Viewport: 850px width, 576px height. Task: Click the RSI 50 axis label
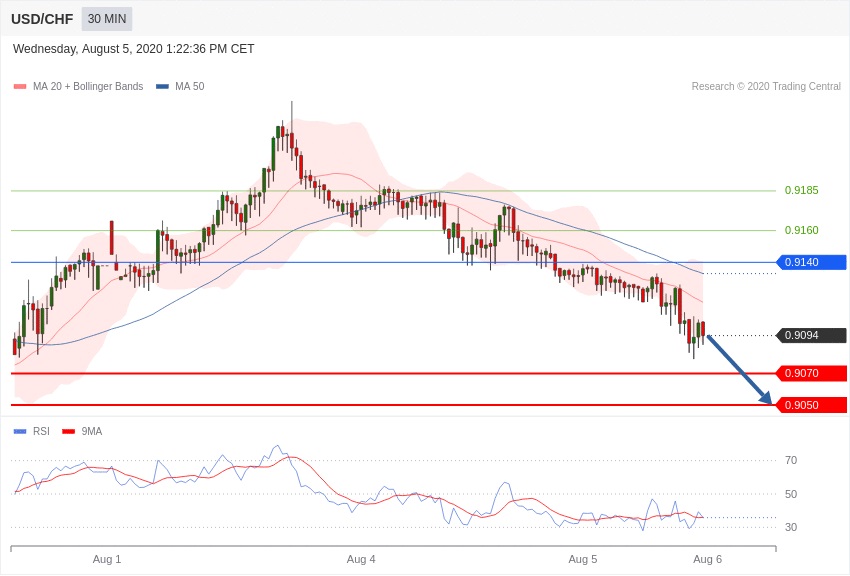tap(791, 494)
